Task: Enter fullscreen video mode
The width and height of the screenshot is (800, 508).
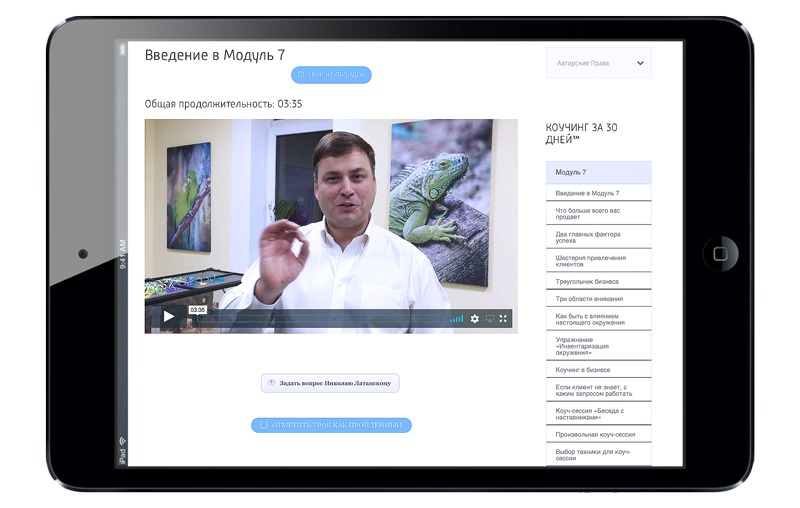Action: coord(503,319)
